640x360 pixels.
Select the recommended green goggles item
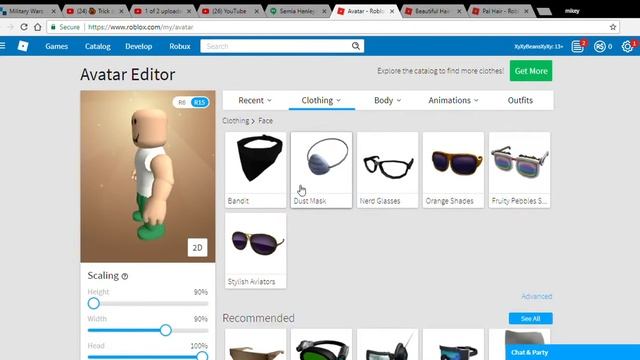[x=321, y=345]
